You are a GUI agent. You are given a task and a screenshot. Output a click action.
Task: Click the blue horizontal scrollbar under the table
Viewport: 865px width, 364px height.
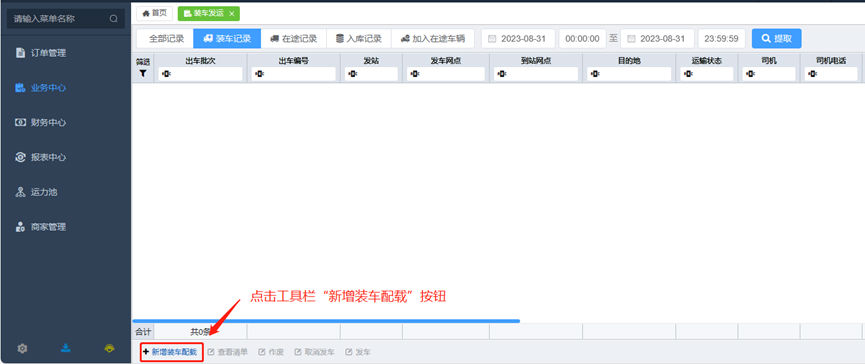coord(326,320)
